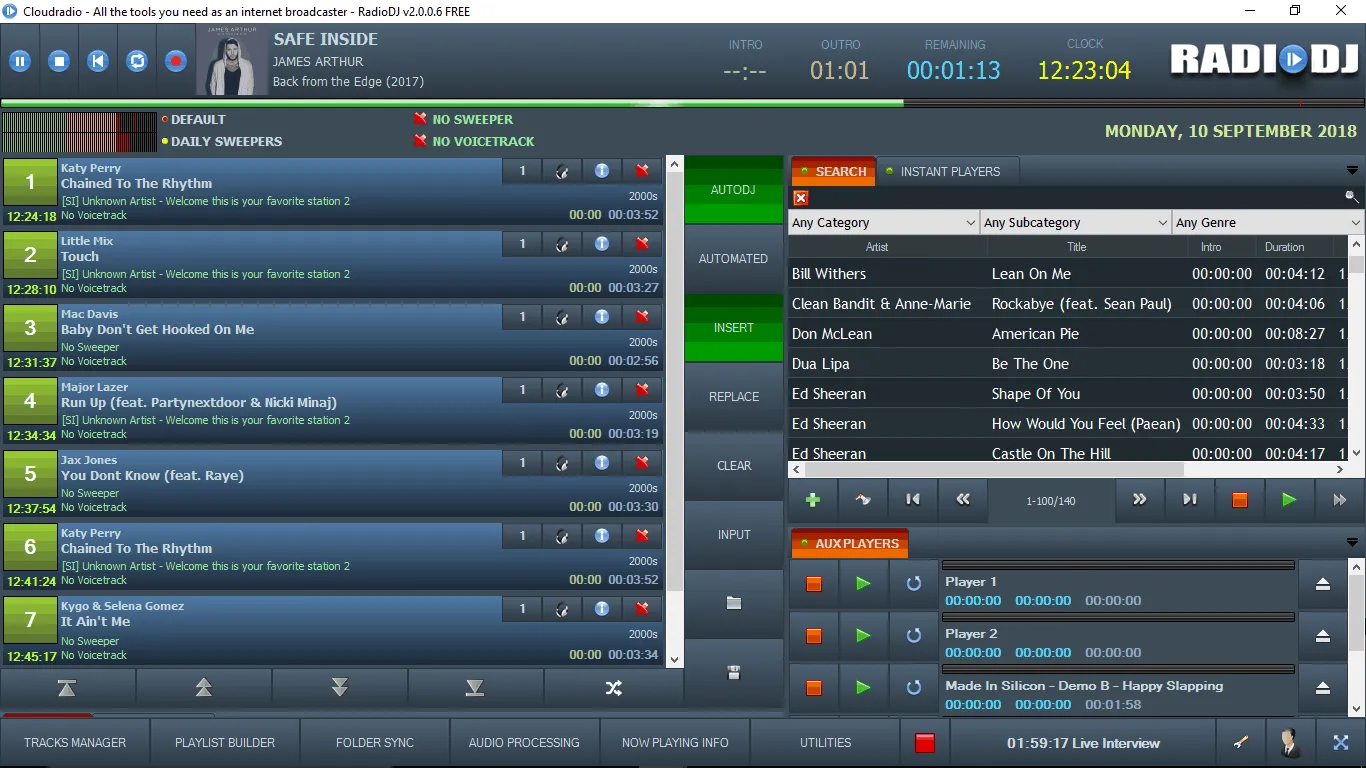1366x768 pixels.
Task: Add selected search result to the playlist
Action: click(811, 499)
